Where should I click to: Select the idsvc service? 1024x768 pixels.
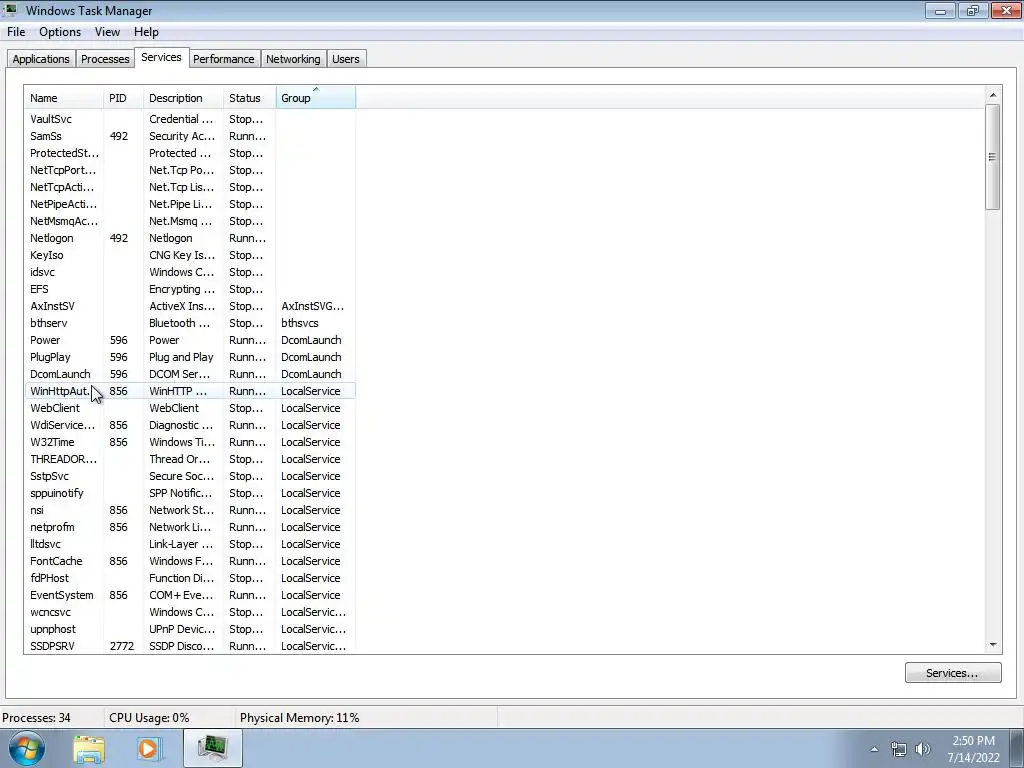[42, 272]
